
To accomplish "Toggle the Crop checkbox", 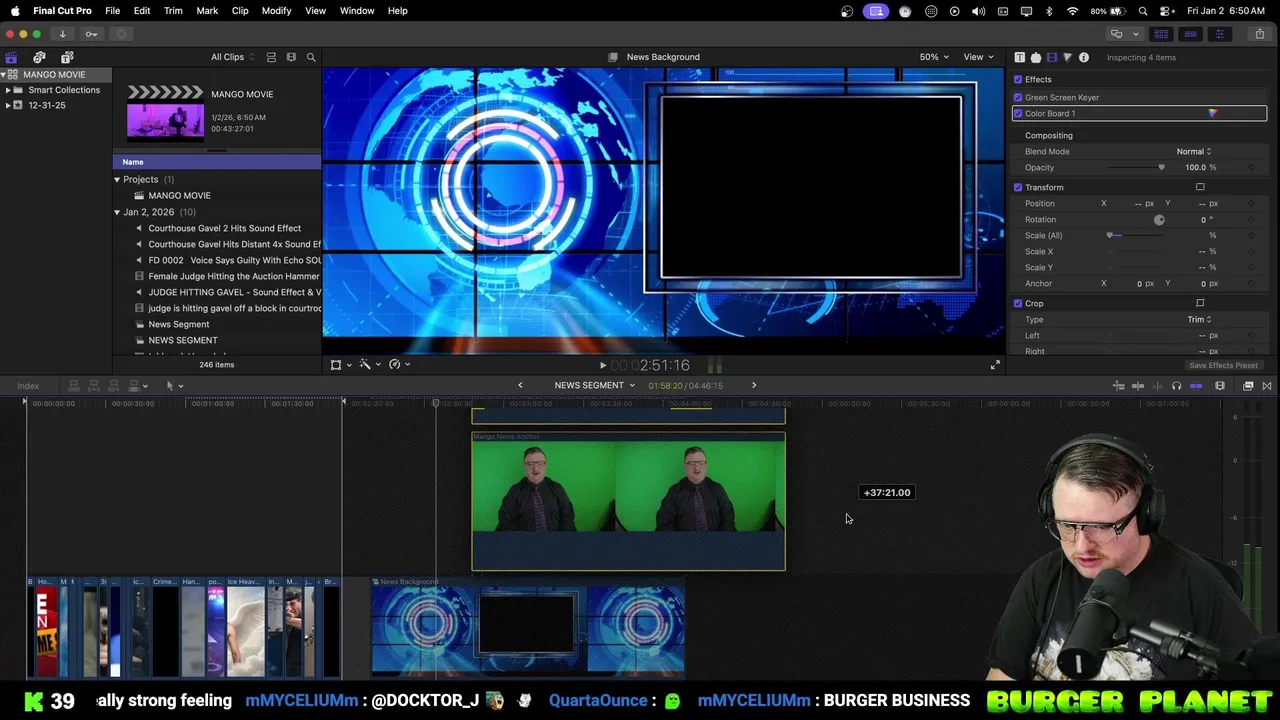I will [x=1018, y=303].
